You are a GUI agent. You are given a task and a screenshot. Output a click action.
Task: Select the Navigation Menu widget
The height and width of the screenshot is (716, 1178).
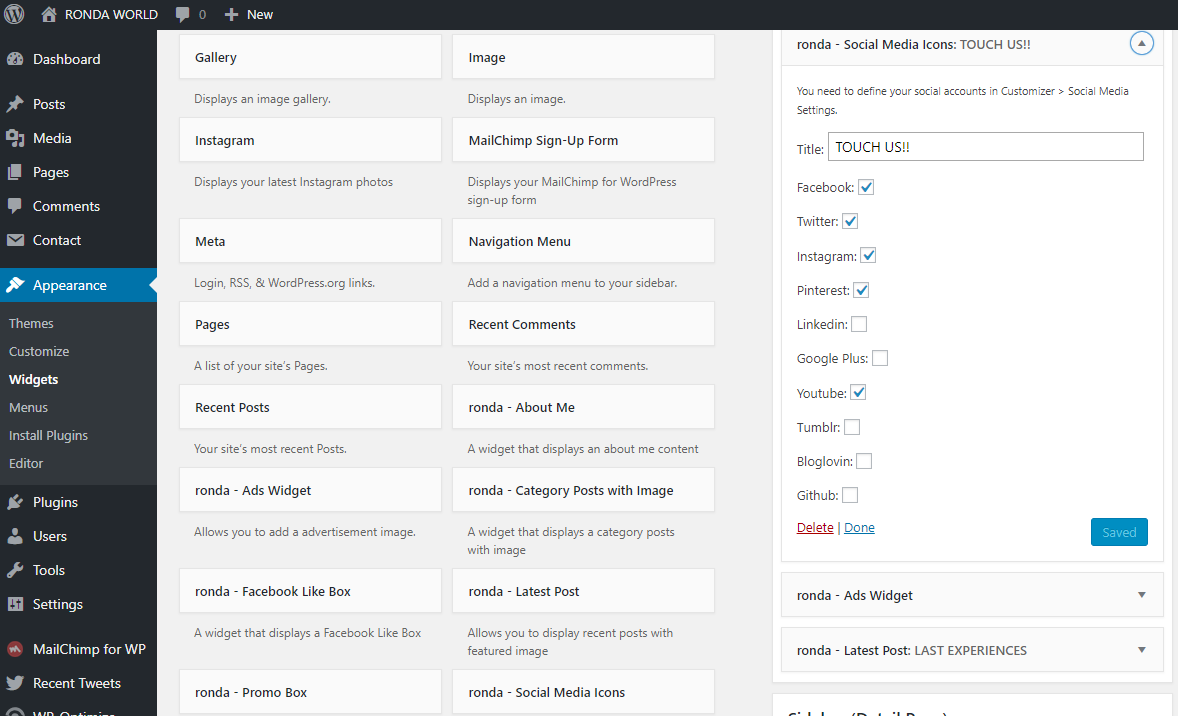583,241
